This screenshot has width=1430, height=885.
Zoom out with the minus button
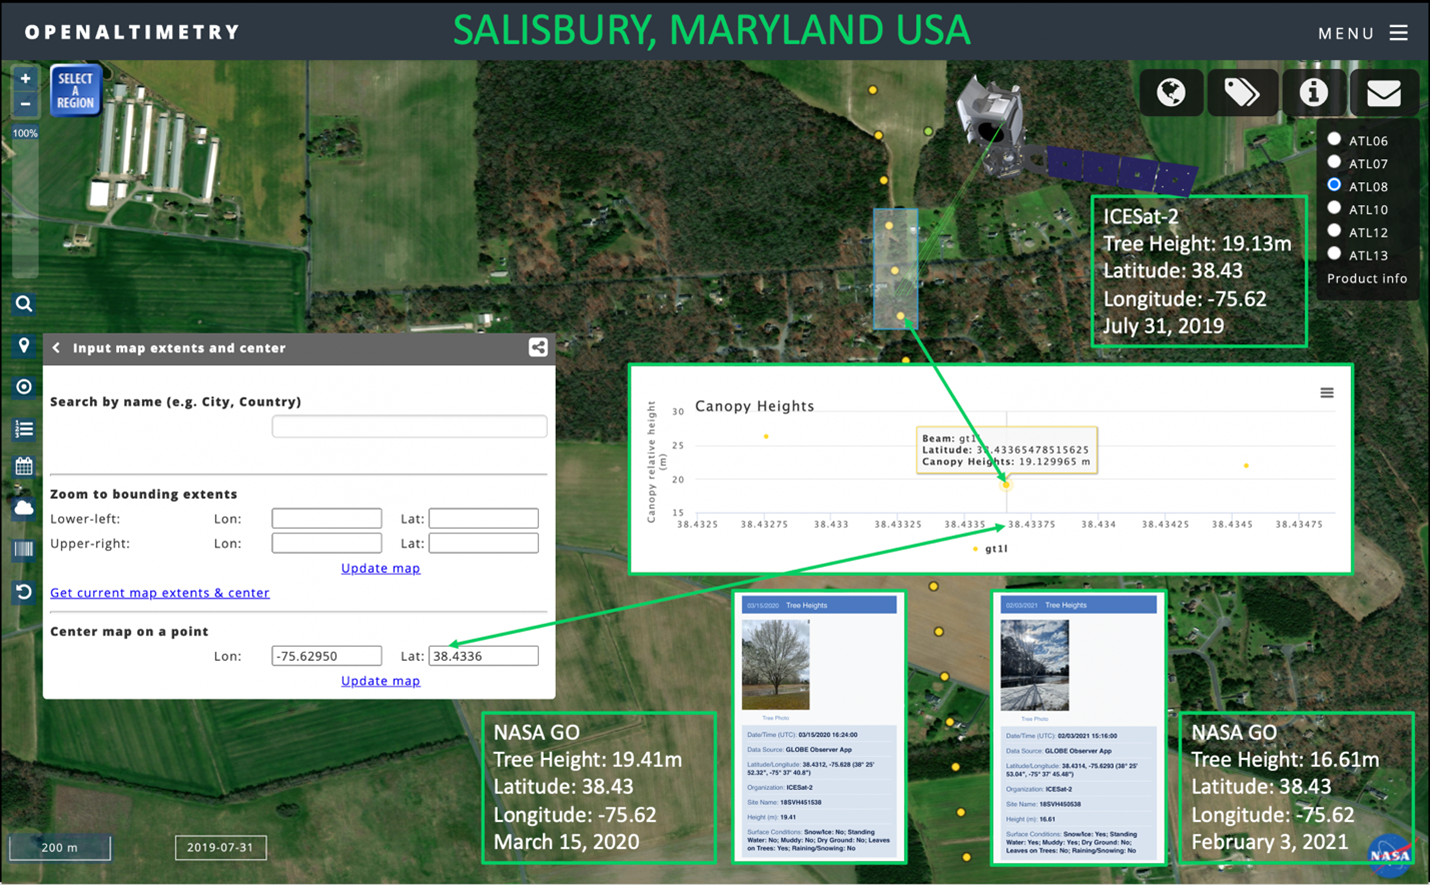pos(25,103)
